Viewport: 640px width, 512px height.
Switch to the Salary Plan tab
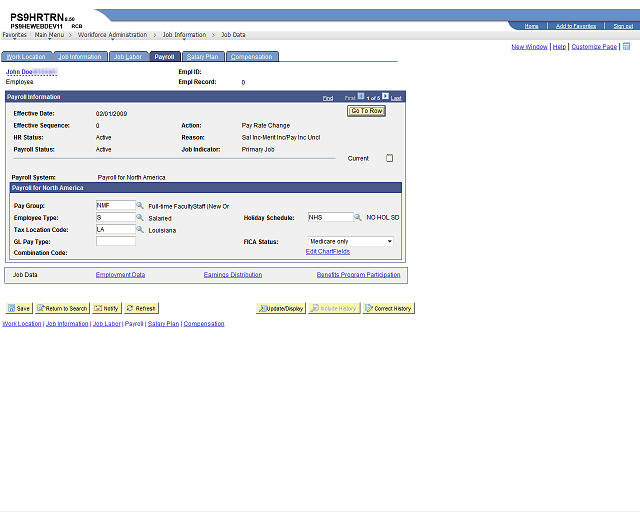tap(203, 57)
